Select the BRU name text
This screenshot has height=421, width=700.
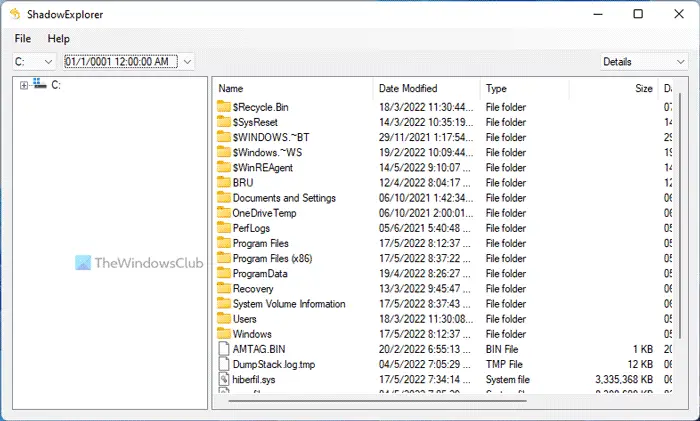pyautogui.click(x=243, y=183)
